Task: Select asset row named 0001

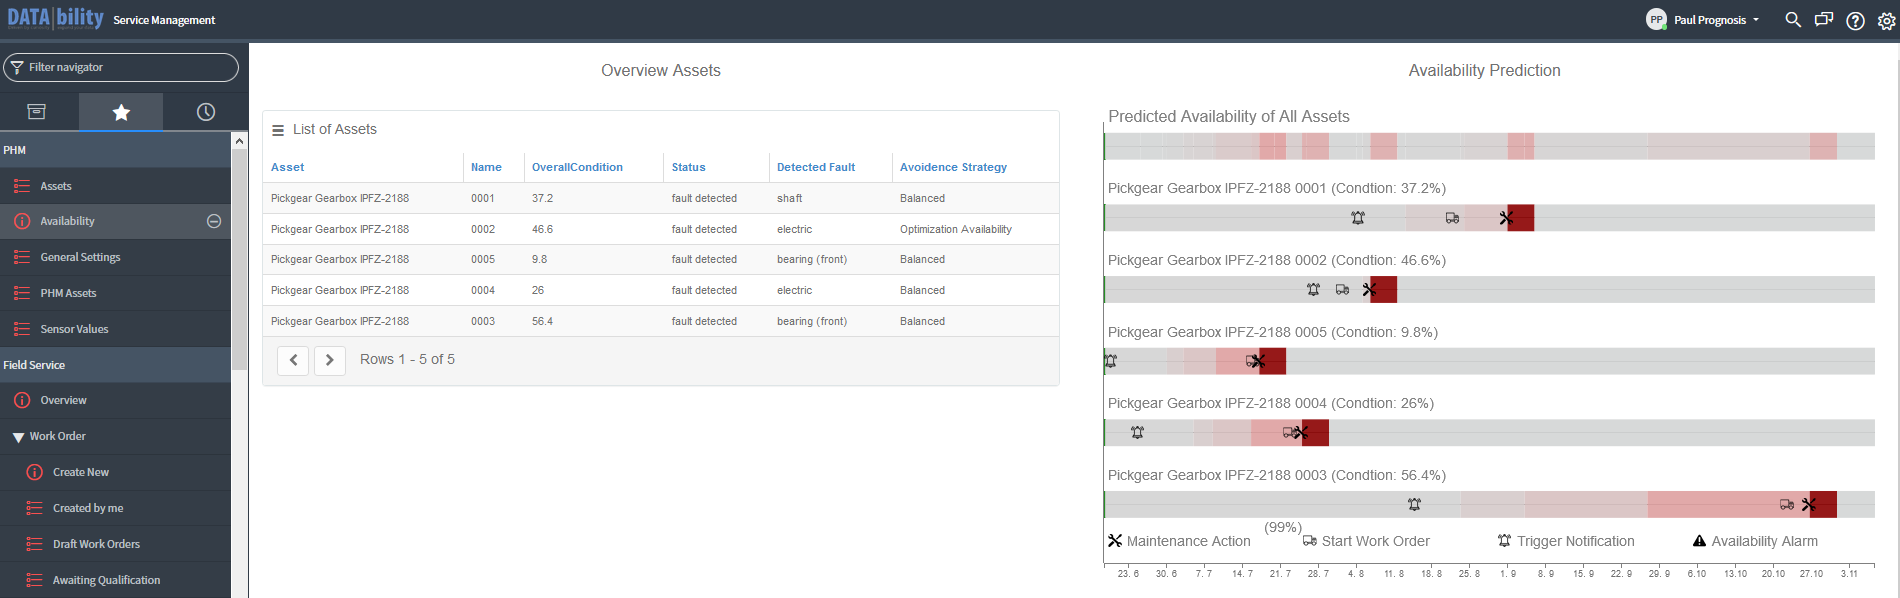Action: click(661, 198)
